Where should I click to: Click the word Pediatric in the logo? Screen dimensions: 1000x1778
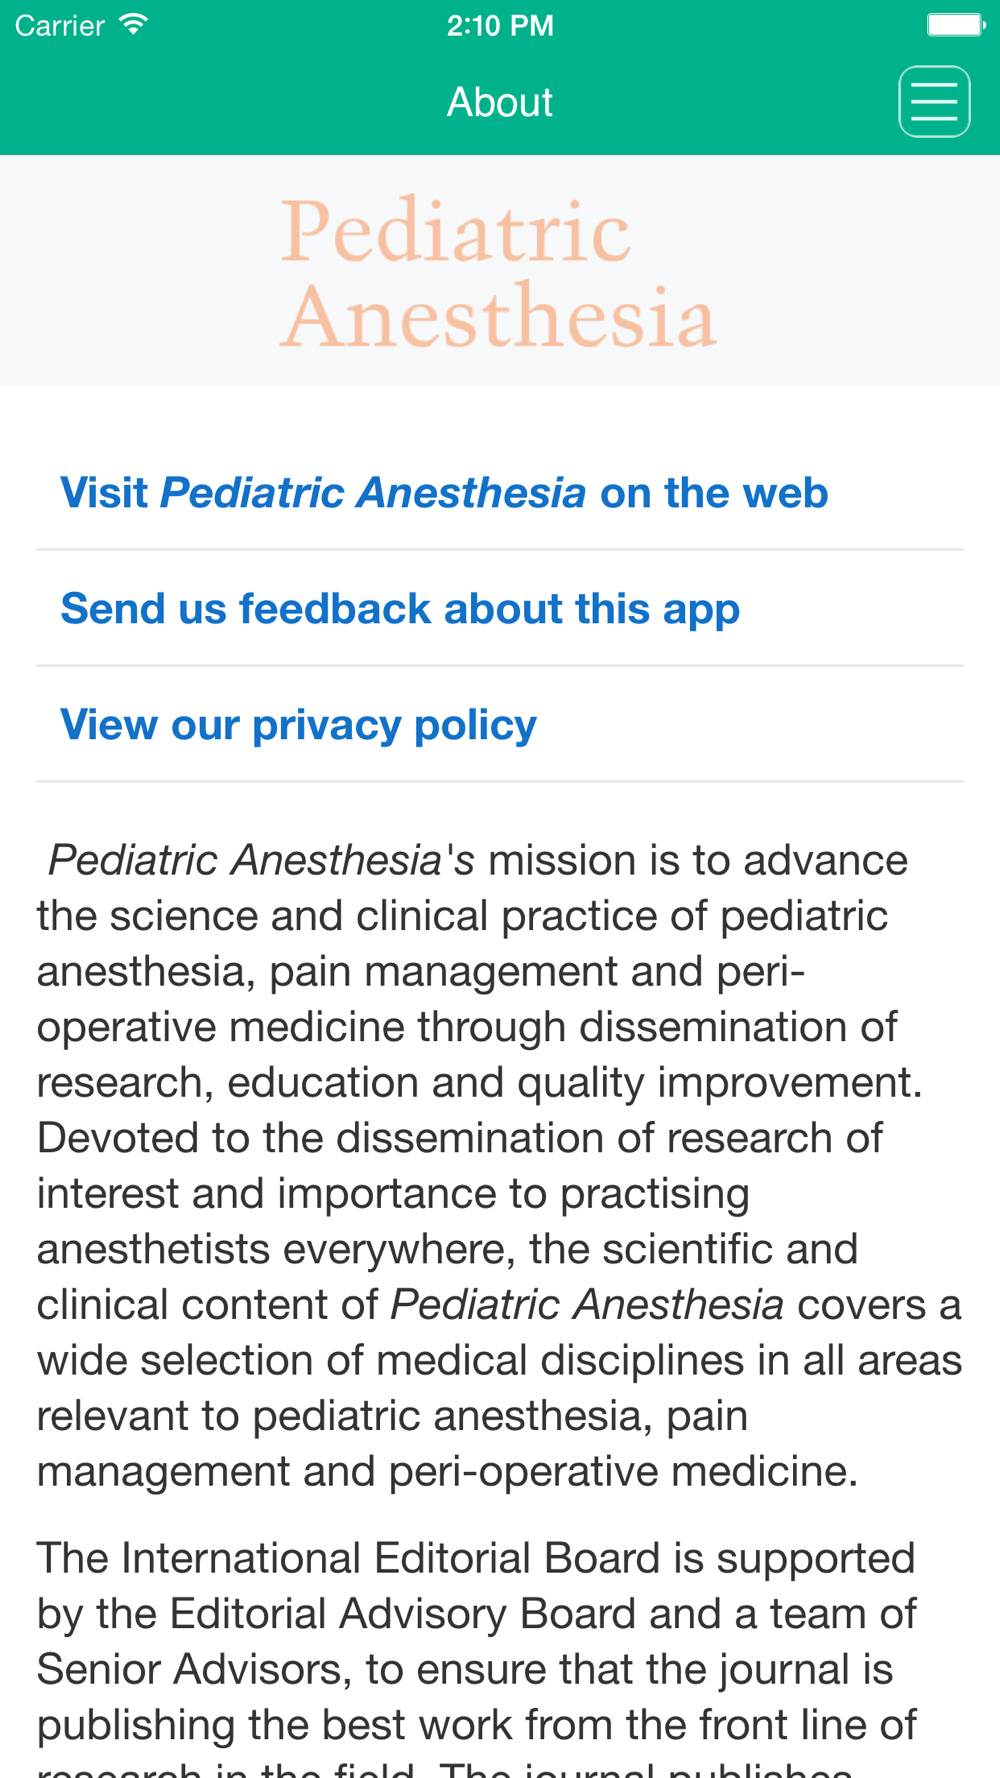click(x=456, y=231)
